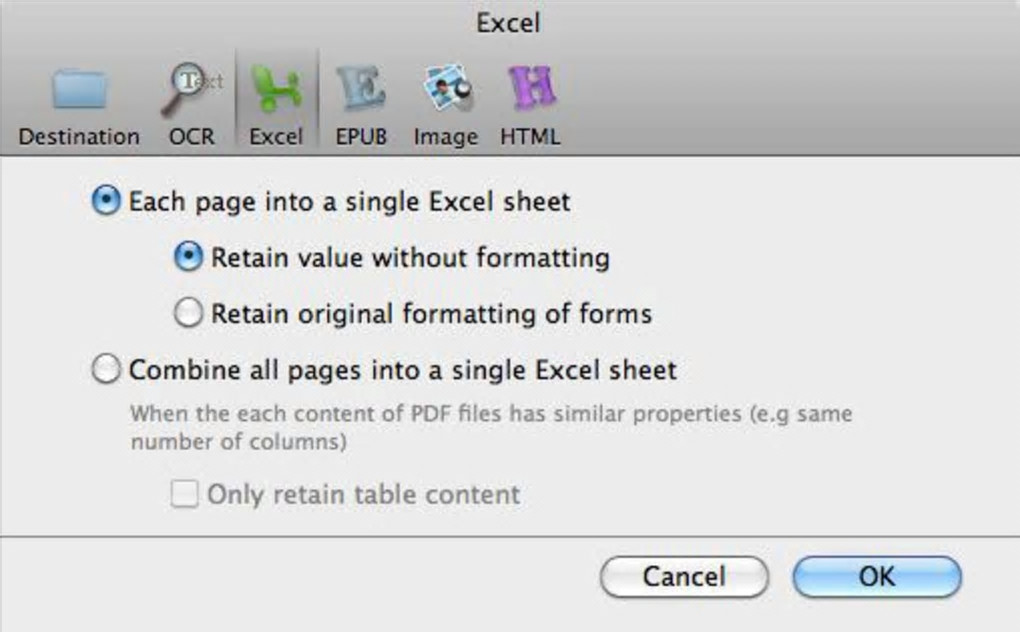Click the OCR magnifying glass icon
Screen dimensions: 1020x632
click(x=190, y=90)
